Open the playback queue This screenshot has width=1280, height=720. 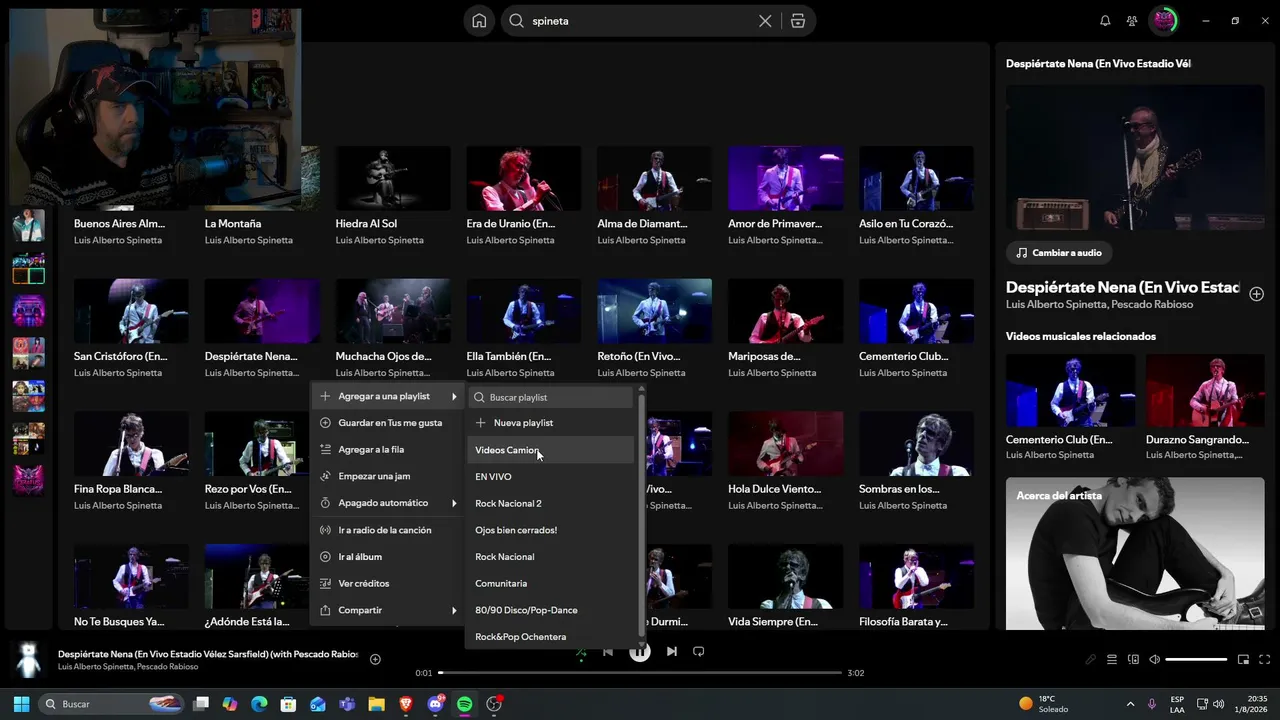click(1112, 660)
